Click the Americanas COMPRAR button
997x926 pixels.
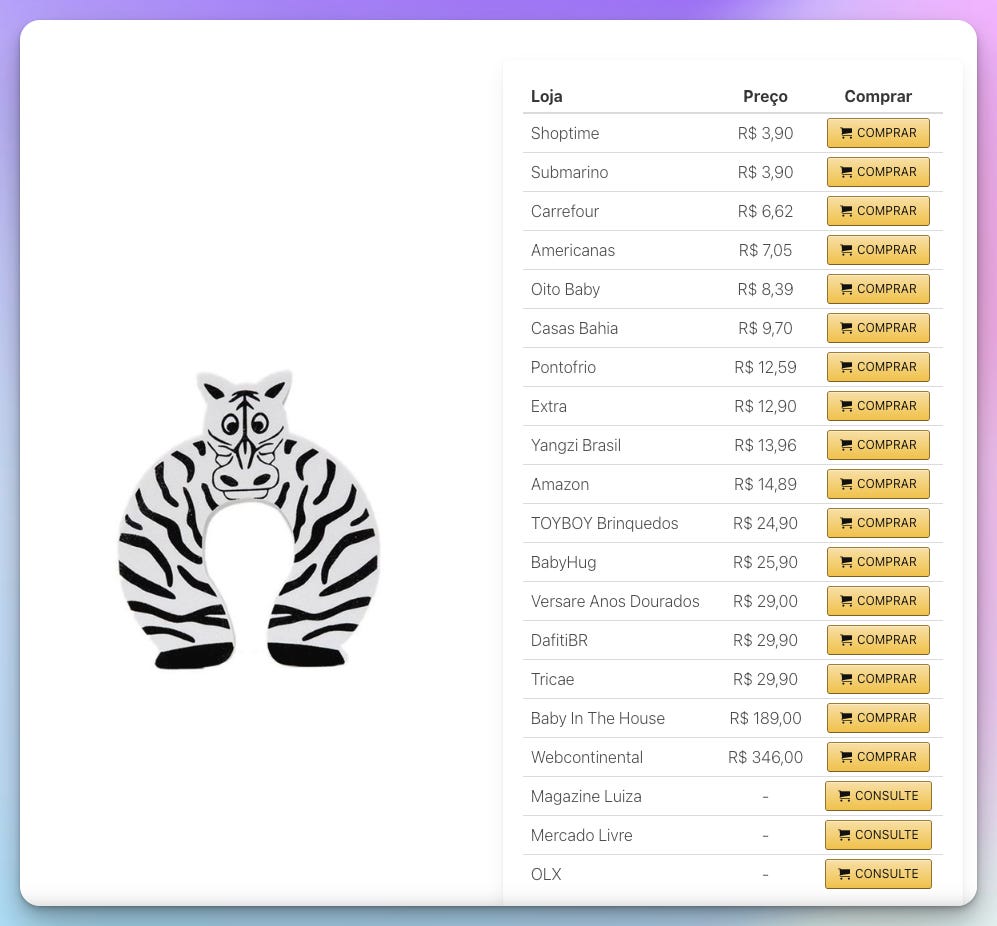(878, 250)
